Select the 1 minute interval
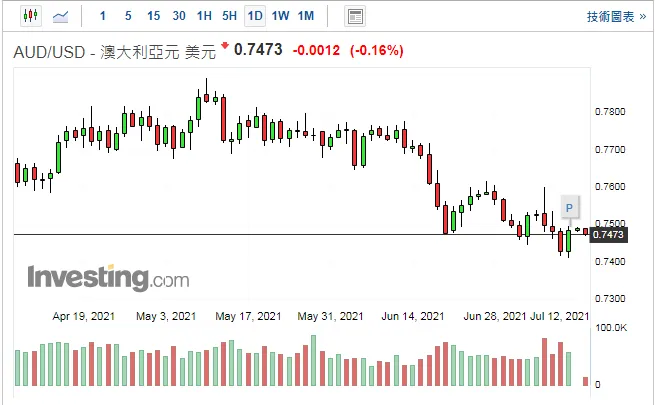Screen dimensions: 655x405 click(x=102, y=16)
